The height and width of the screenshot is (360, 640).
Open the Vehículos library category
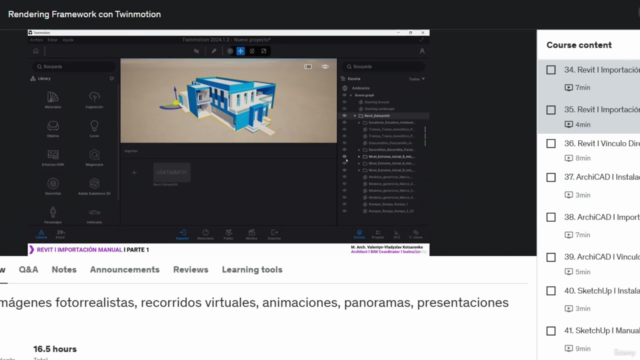(94, 215)
